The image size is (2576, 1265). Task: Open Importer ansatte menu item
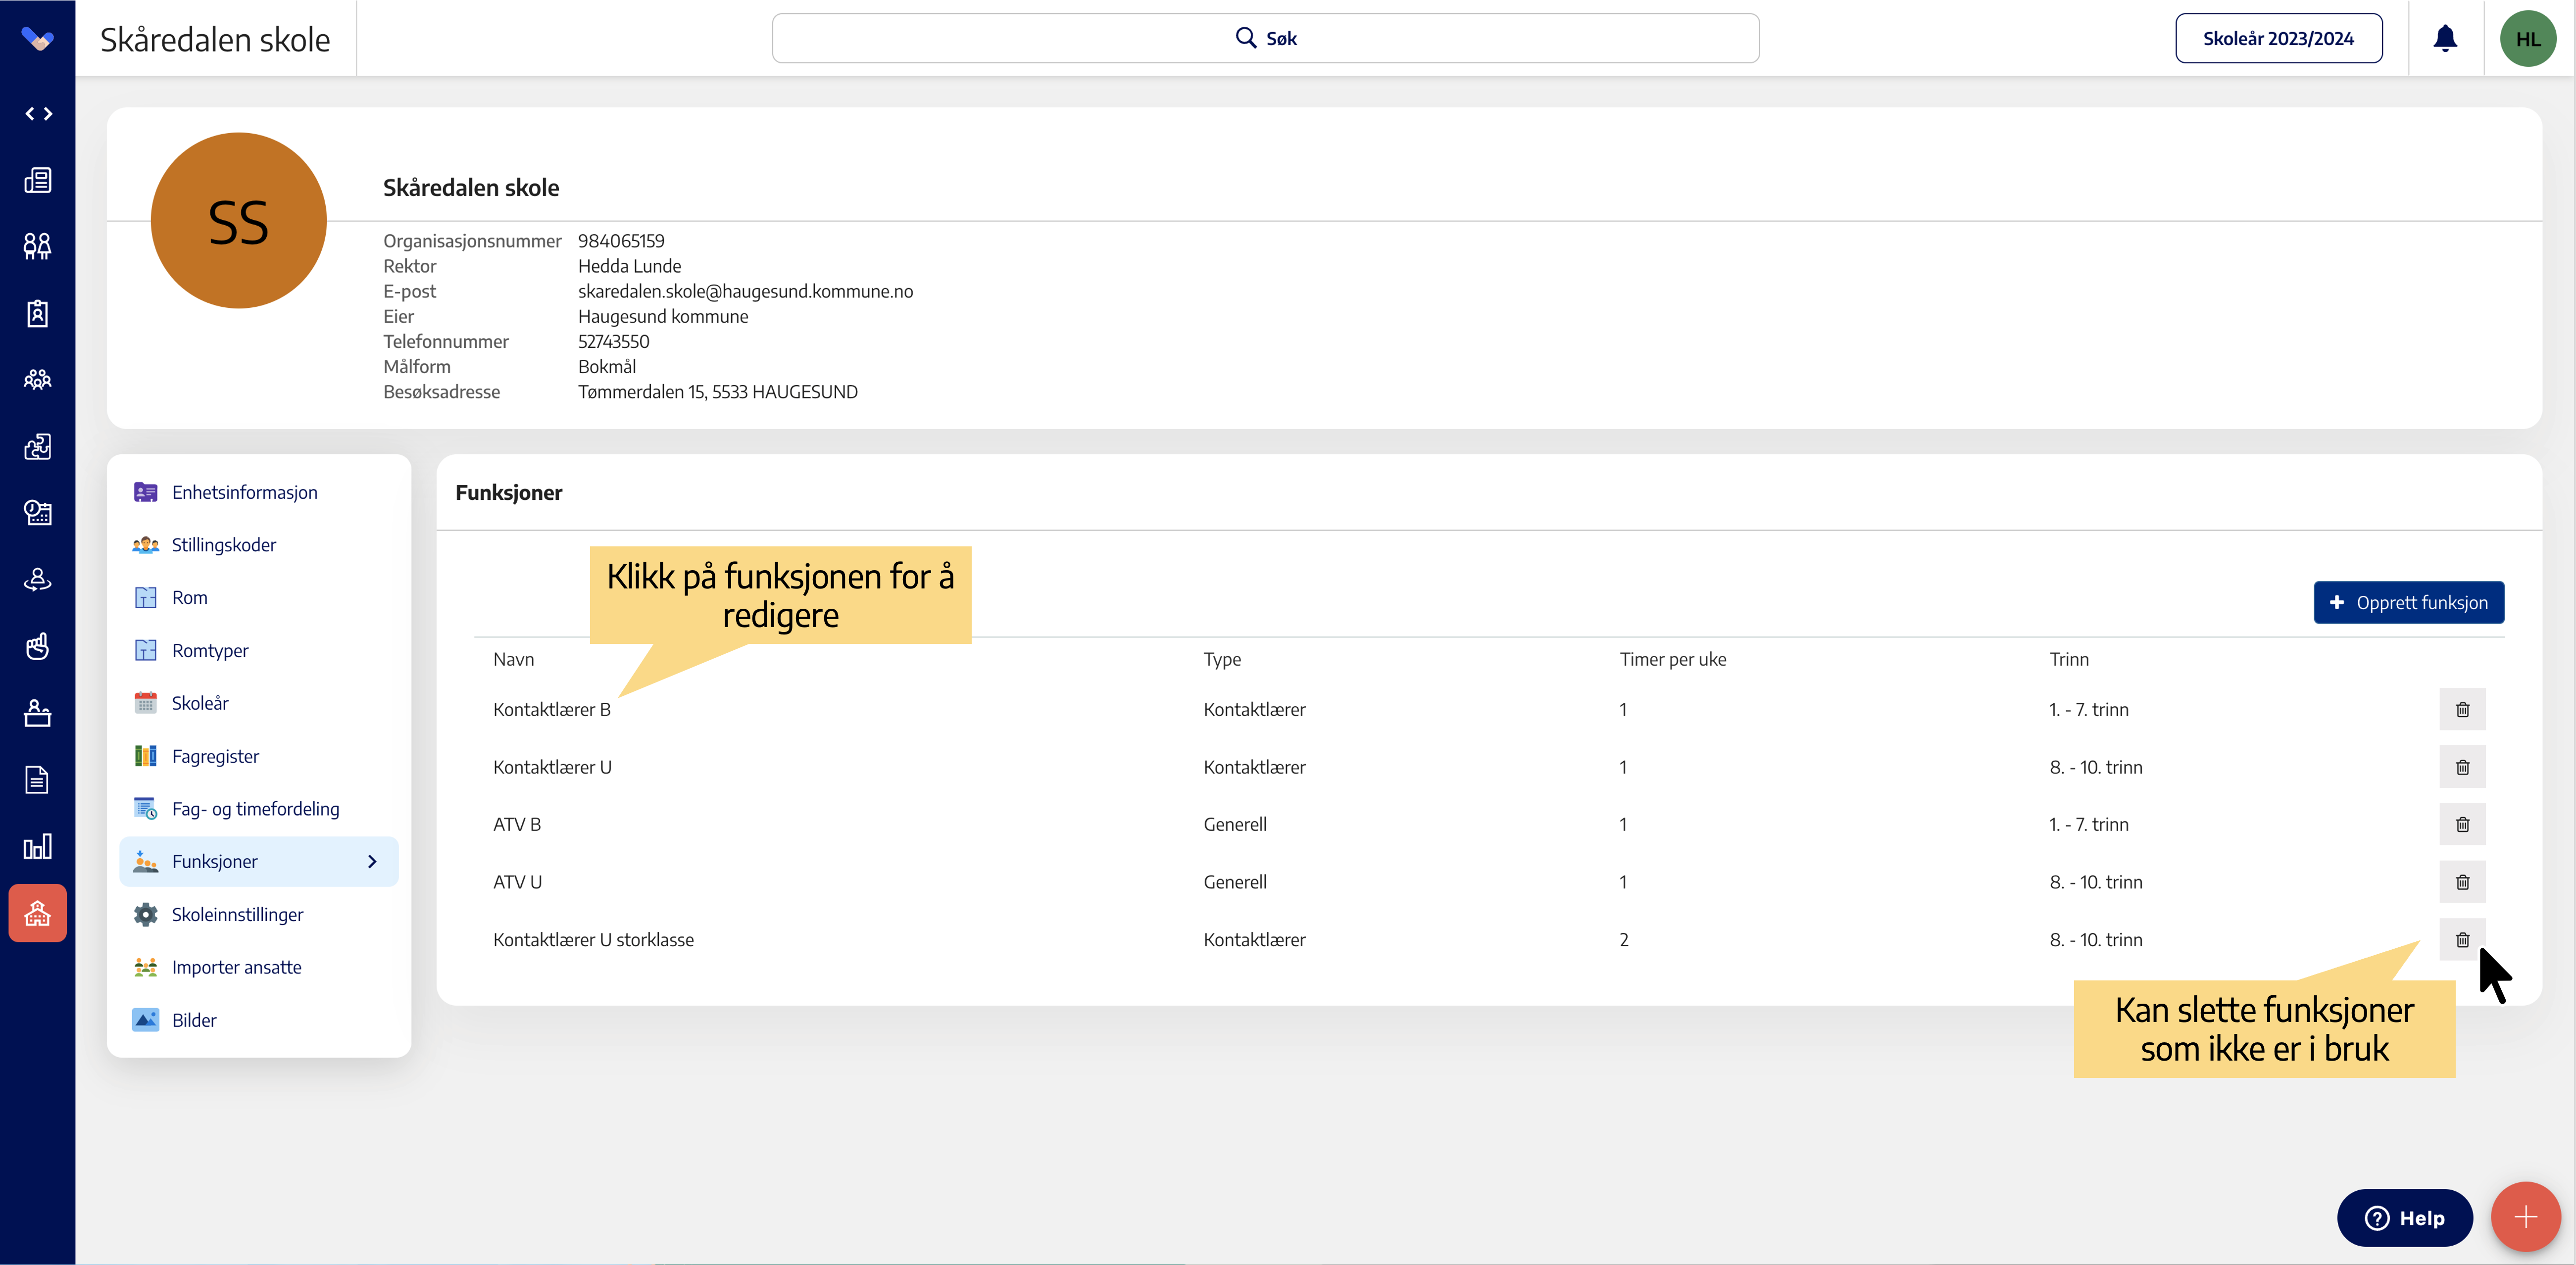point(259,967)
